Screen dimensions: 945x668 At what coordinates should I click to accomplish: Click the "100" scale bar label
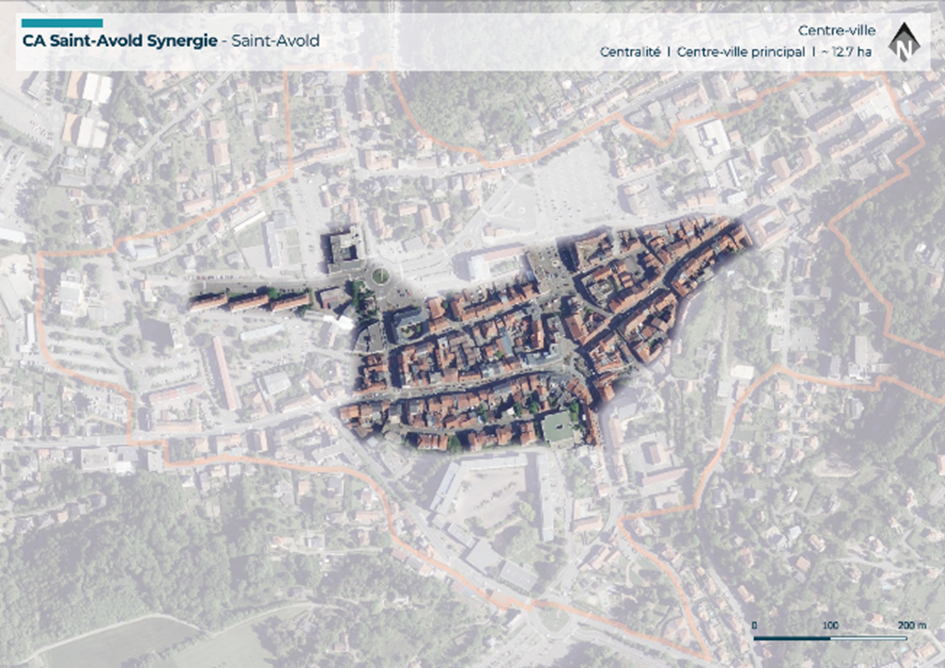[x=830, y=624]
